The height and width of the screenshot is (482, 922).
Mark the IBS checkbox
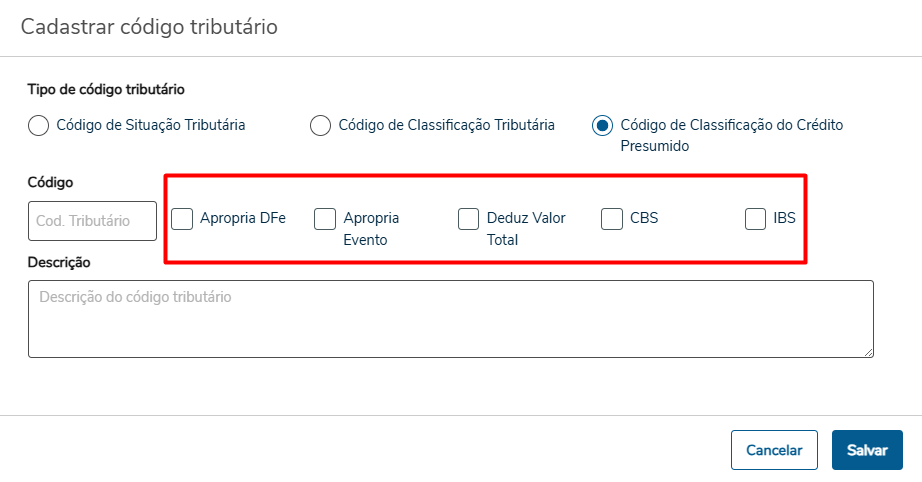point(756,218)
